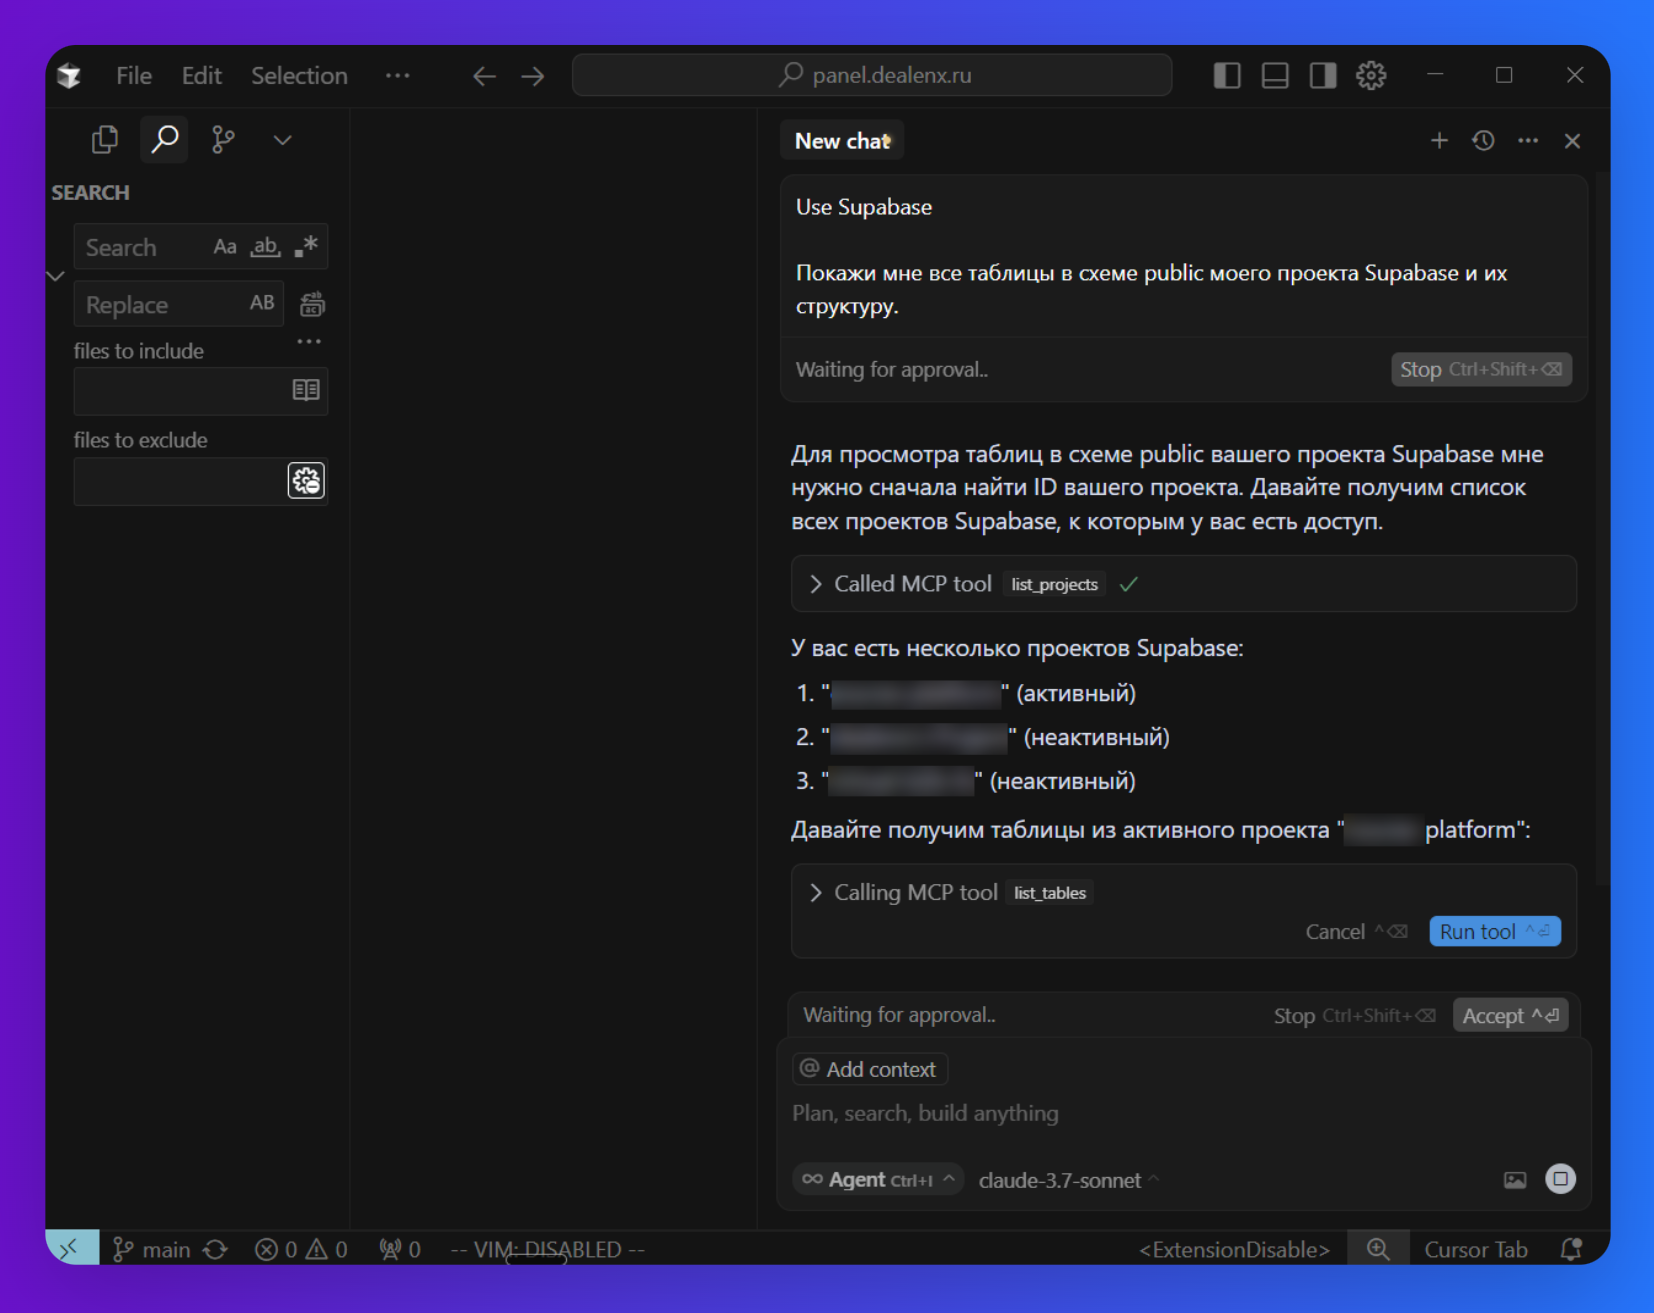Select the New chat tab
This screenshot has height=1313, width=1654.
click(x=842, y=141)
